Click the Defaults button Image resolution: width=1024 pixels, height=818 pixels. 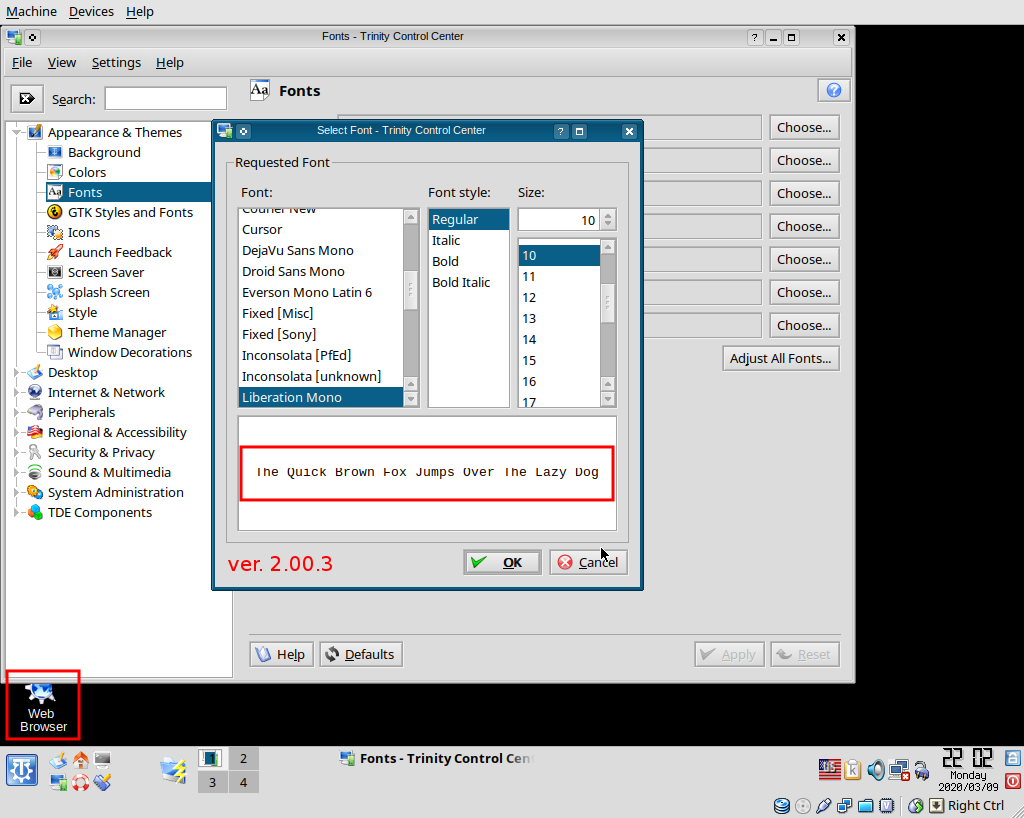coord(360,654)
